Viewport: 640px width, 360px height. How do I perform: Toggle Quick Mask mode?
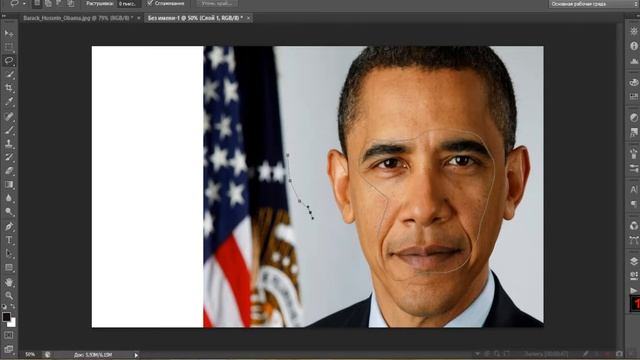pos(9,335)
